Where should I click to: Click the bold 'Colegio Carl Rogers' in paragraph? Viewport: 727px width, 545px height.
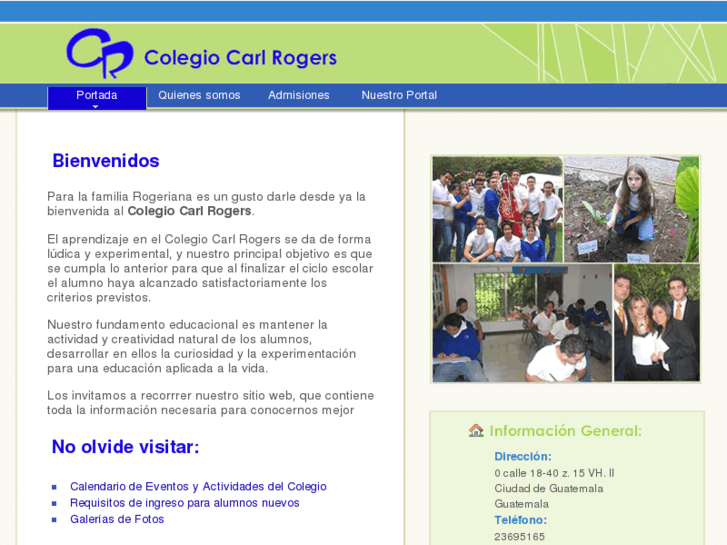pos(189,211)
